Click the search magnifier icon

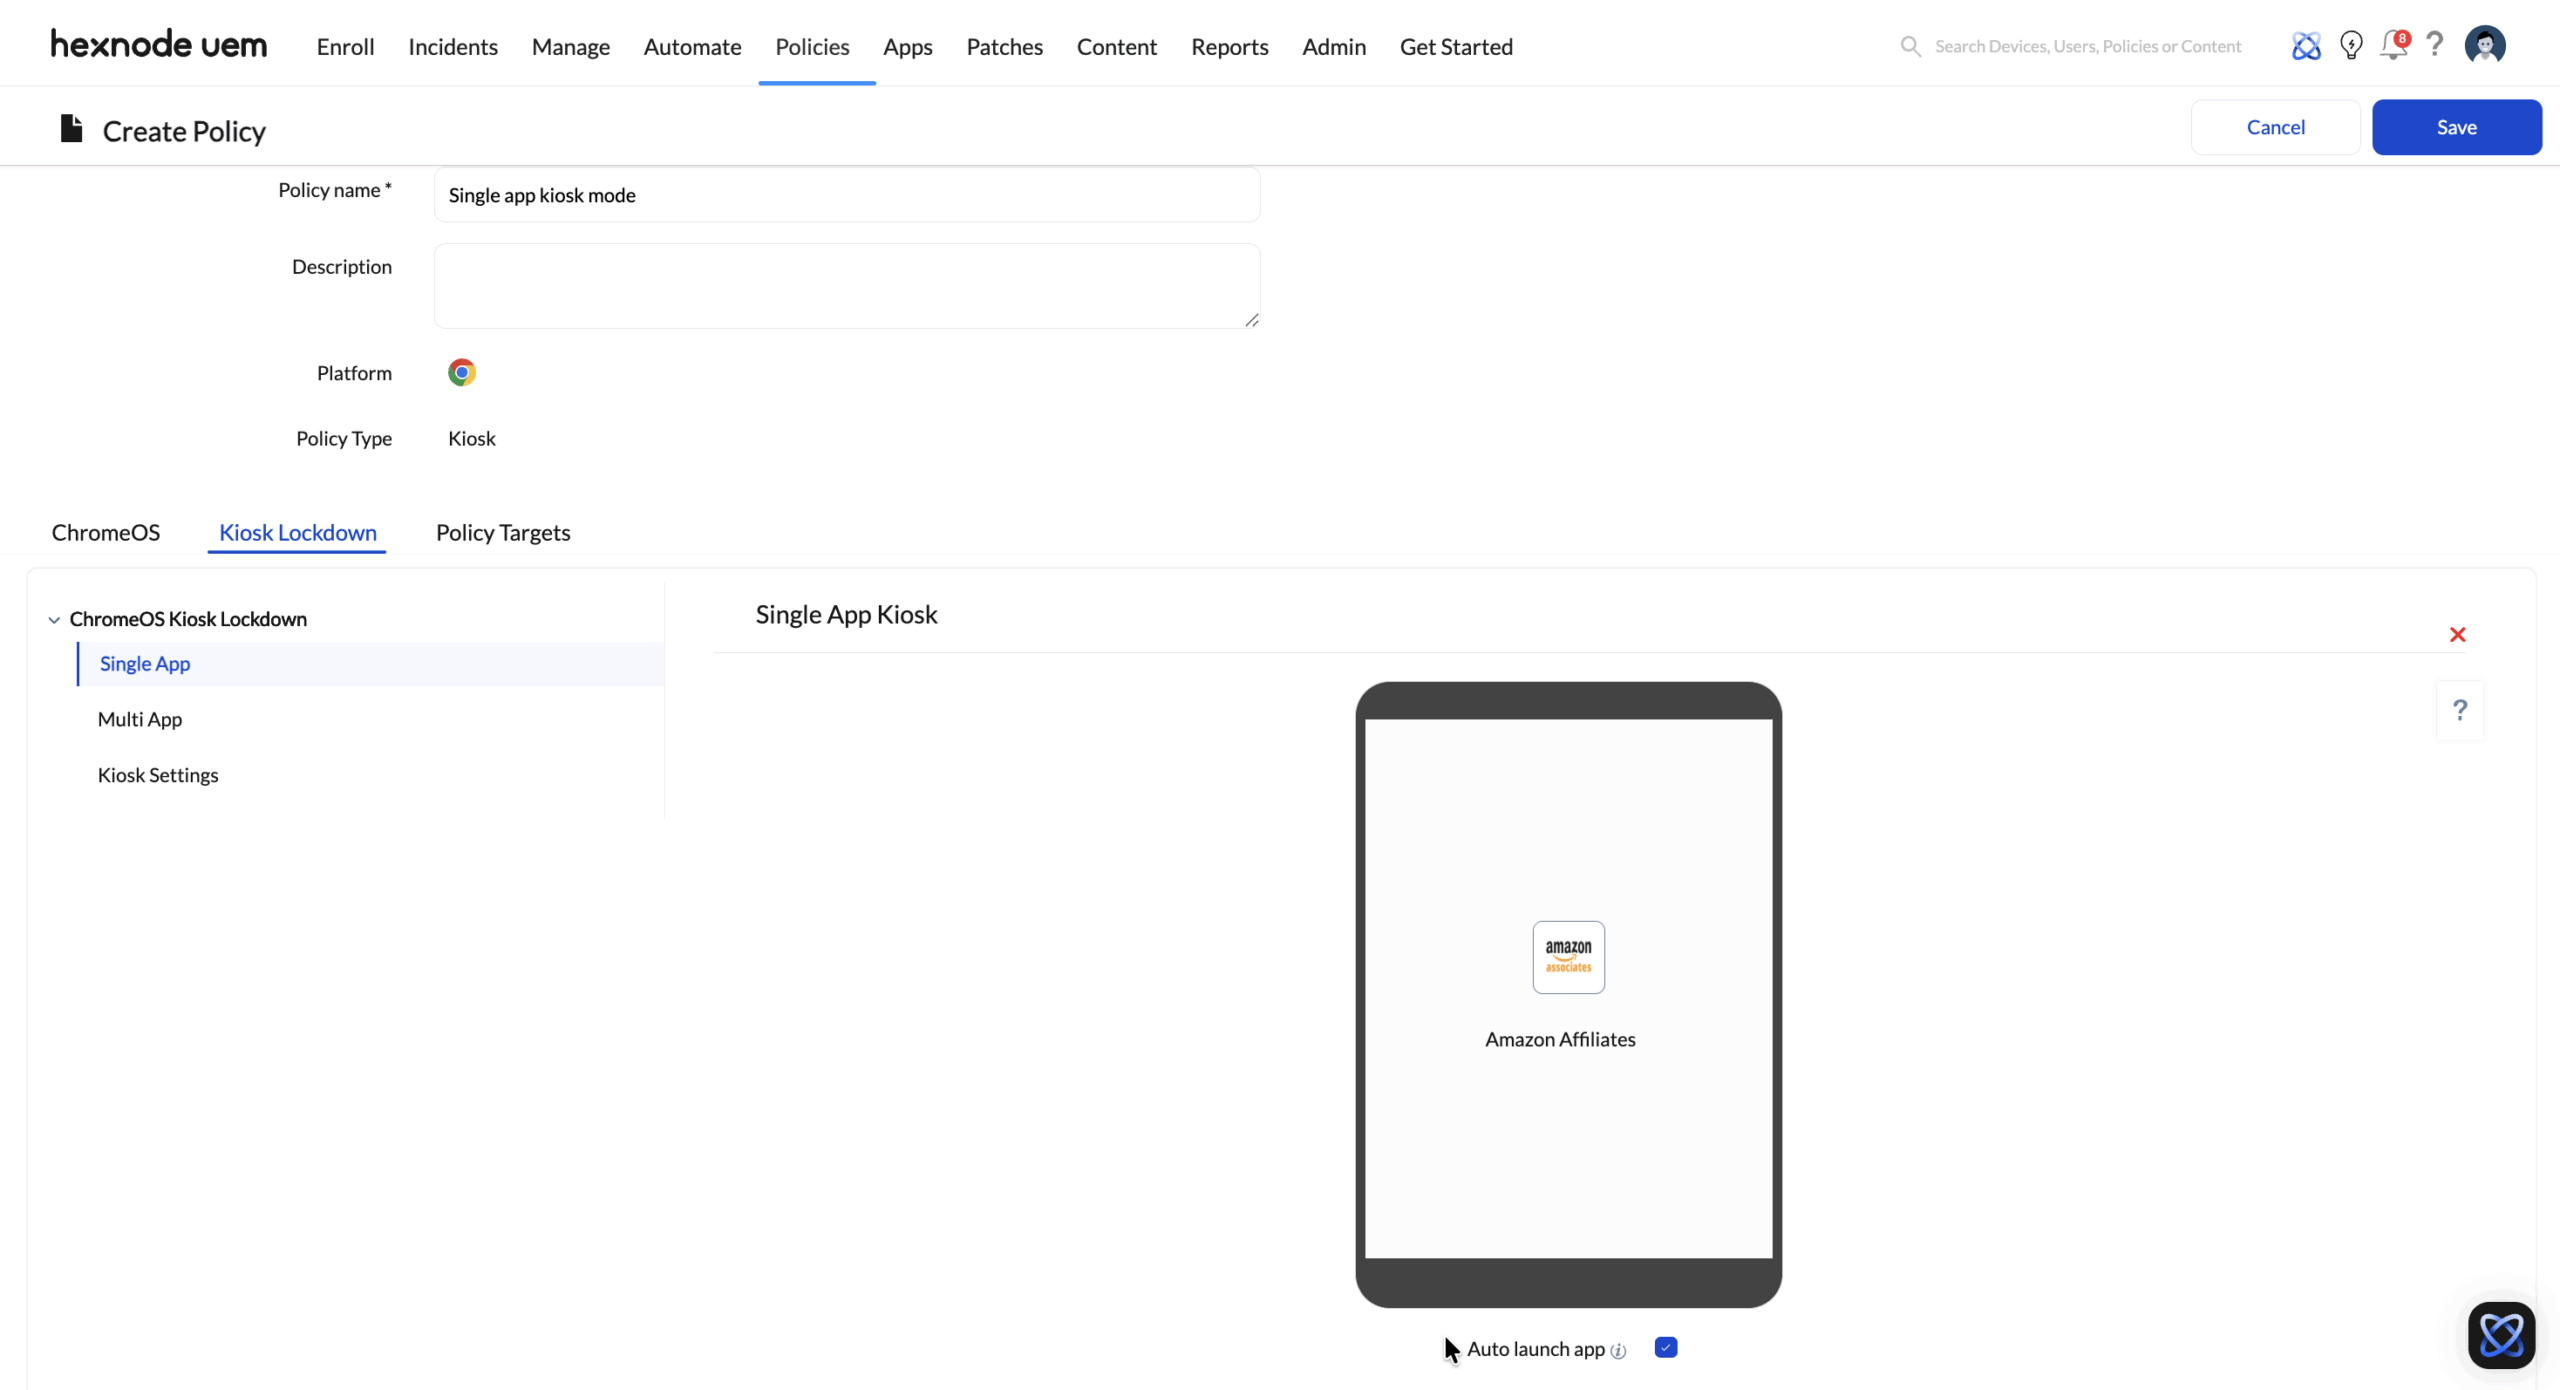coord(1911,46)
